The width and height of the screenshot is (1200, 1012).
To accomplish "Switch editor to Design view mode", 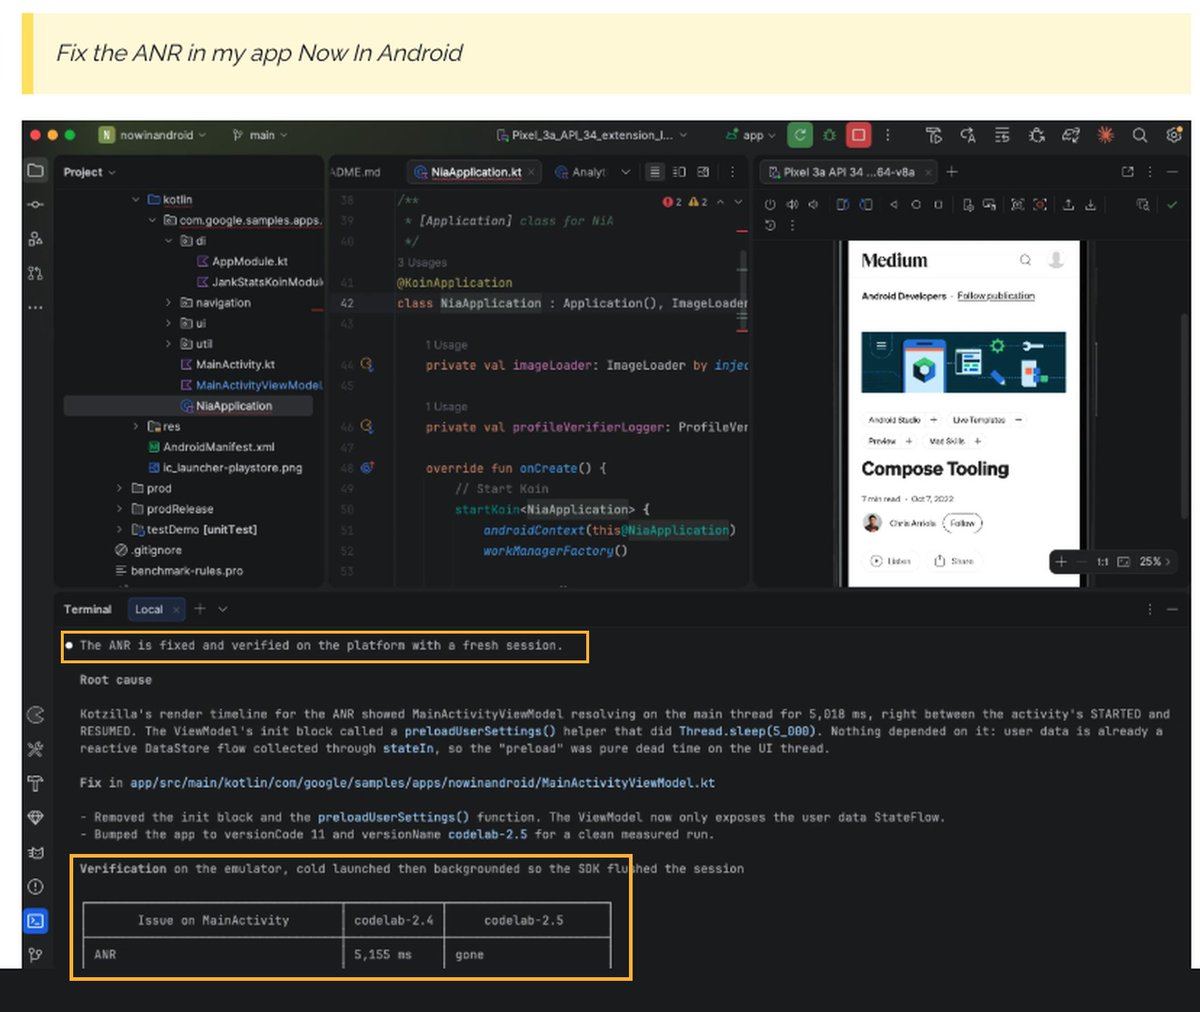I will 703,172.
